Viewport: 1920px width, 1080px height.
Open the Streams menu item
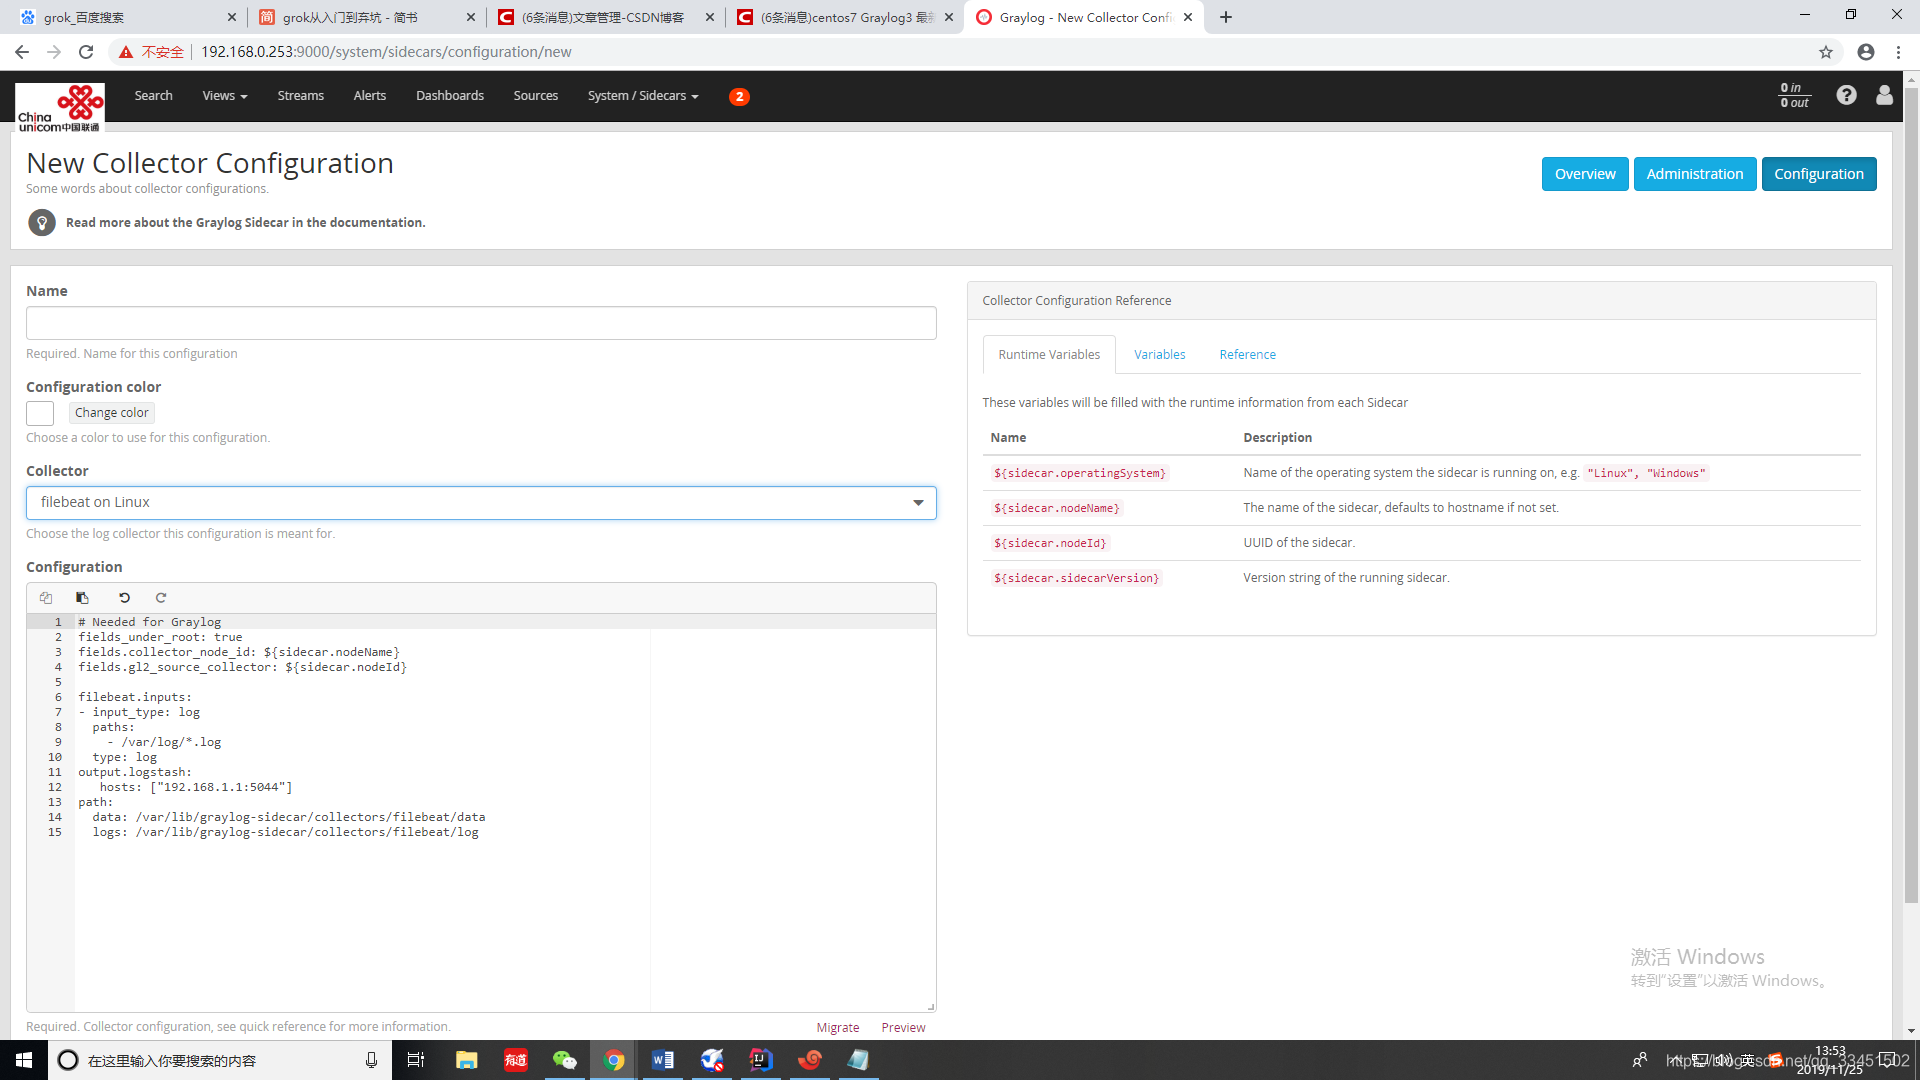[300, 96]
